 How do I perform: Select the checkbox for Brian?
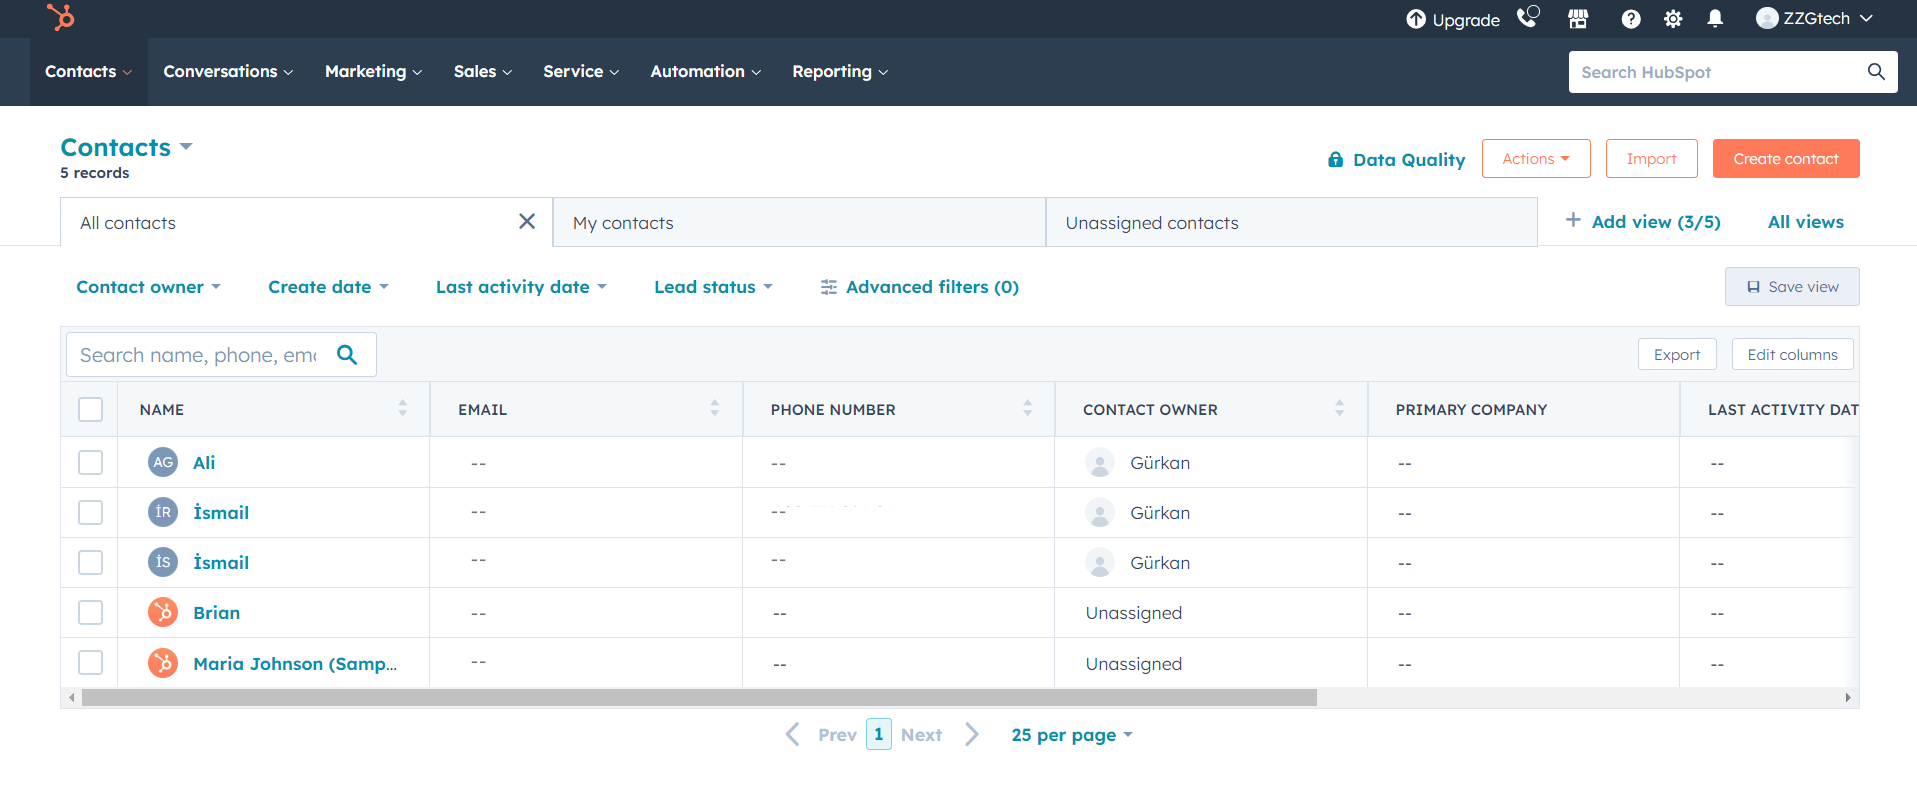pos(90,612)
